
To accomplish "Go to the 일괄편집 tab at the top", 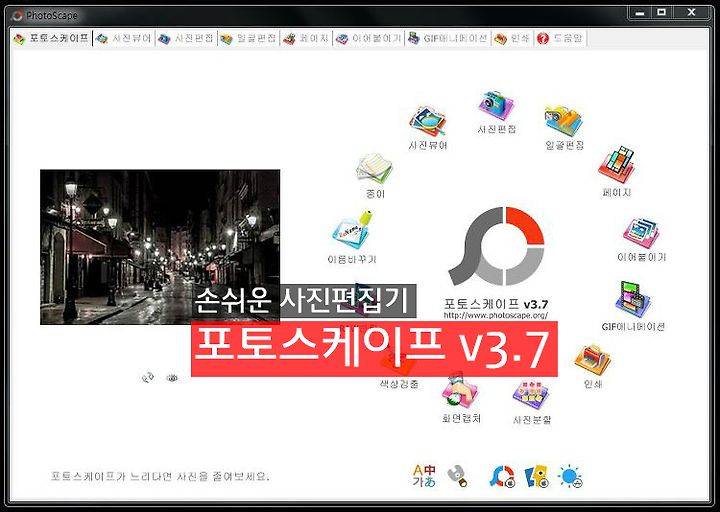I will [248, 39].
